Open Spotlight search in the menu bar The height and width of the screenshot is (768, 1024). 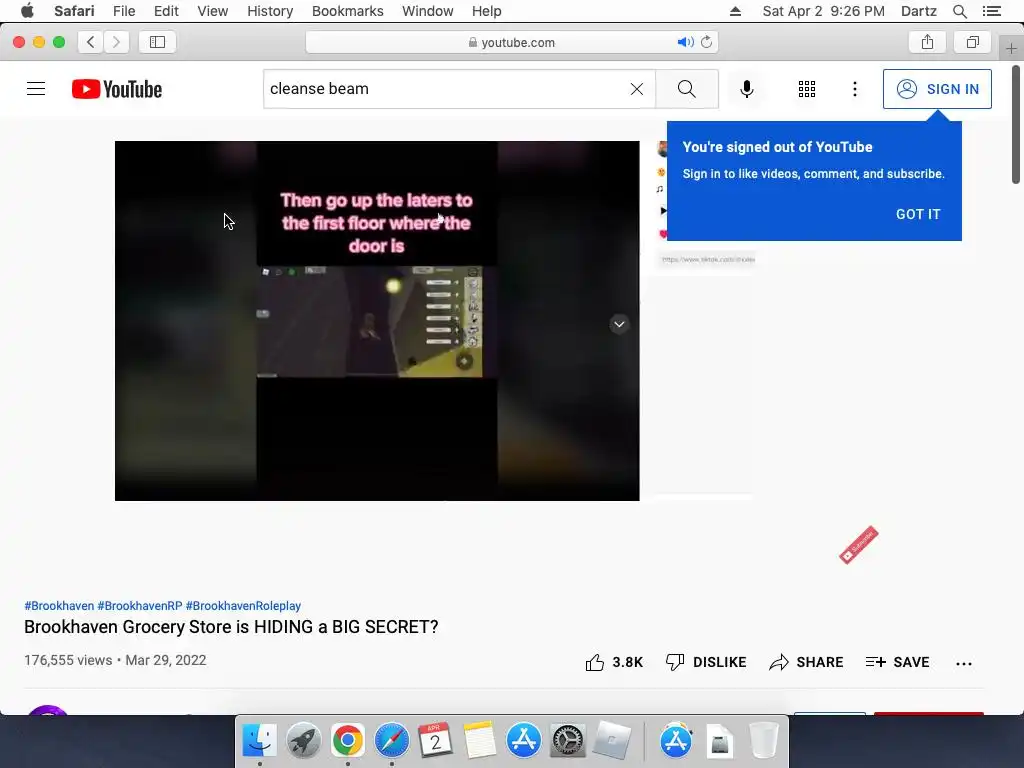click(959, 11)
